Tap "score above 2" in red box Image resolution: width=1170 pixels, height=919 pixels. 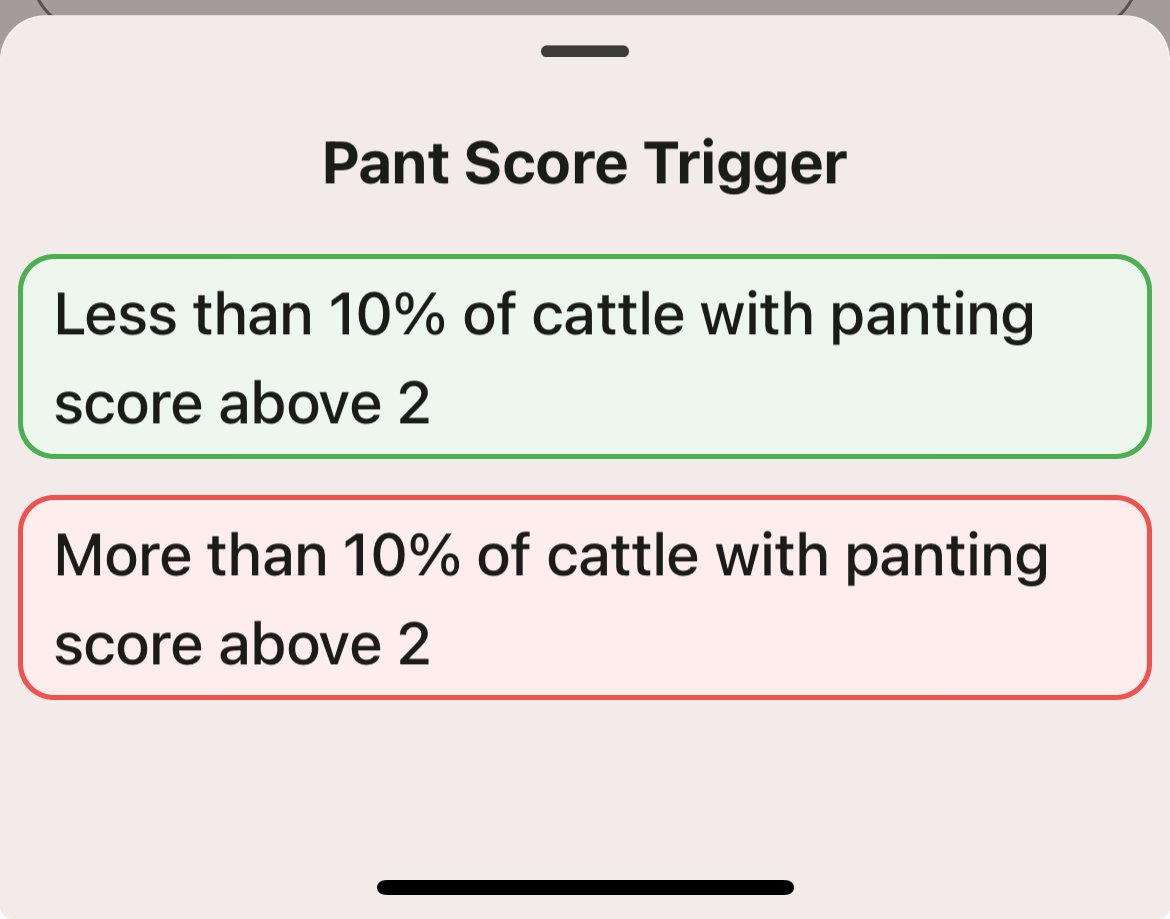242,645
